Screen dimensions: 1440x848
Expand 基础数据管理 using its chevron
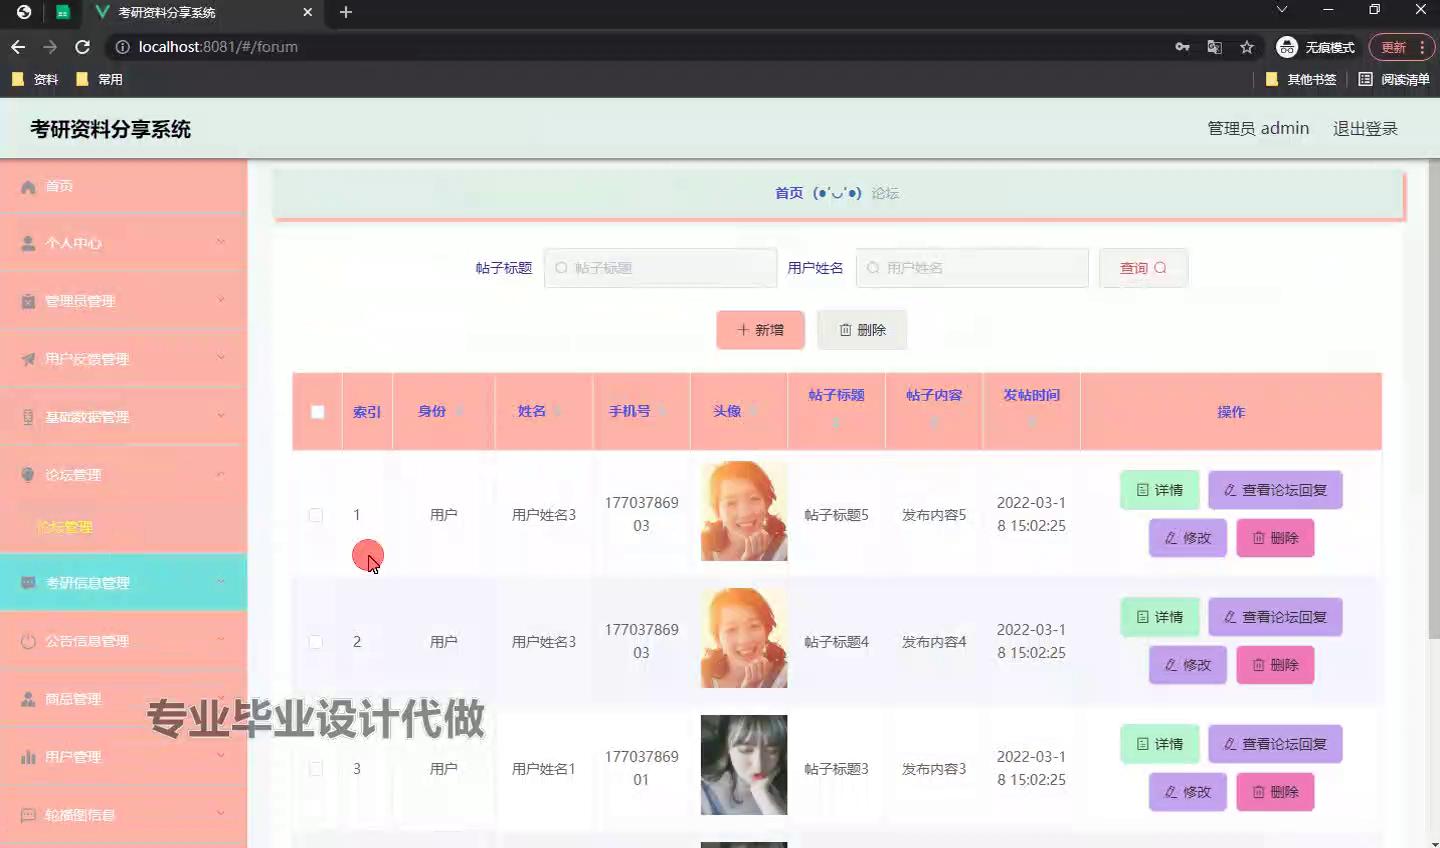(x=220, y=415)
